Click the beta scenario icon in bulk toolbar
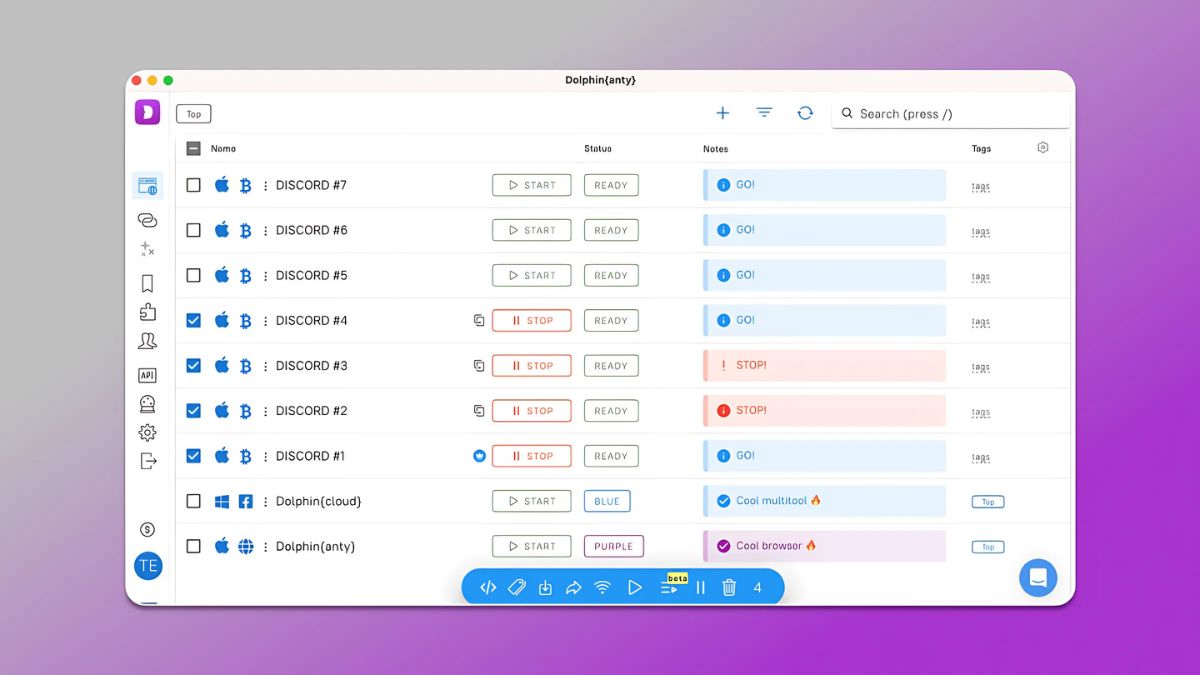Screen dimensions: 1200x675 [x=670, y=588]
